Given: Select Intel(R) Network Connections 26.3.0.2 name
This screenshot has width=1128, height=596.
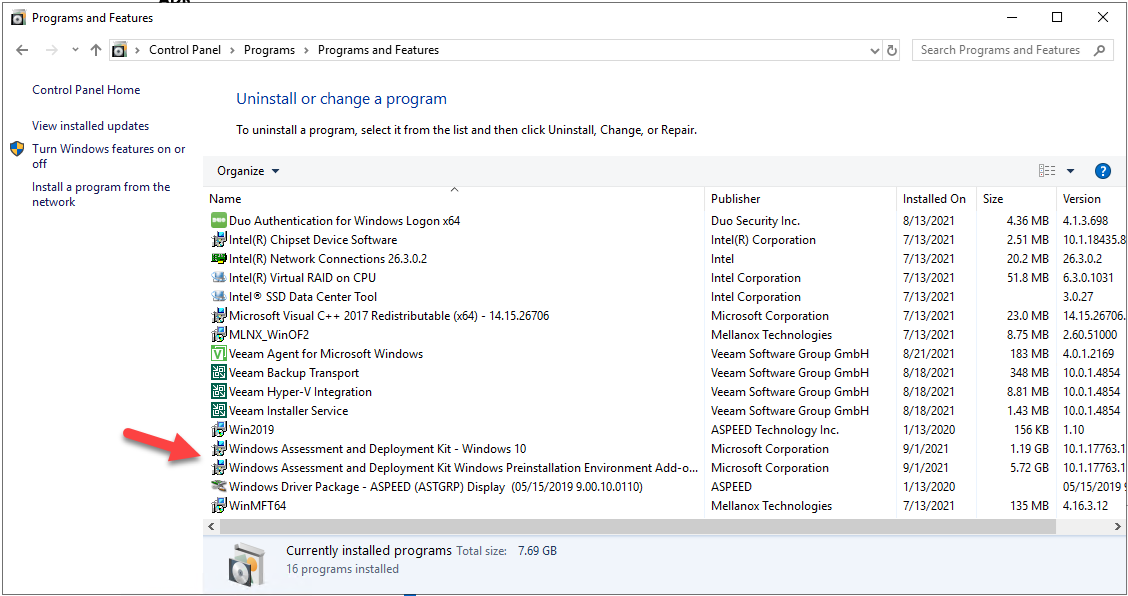Looking at the screenshot, I should pyautogui.click(x=328, y=258).
